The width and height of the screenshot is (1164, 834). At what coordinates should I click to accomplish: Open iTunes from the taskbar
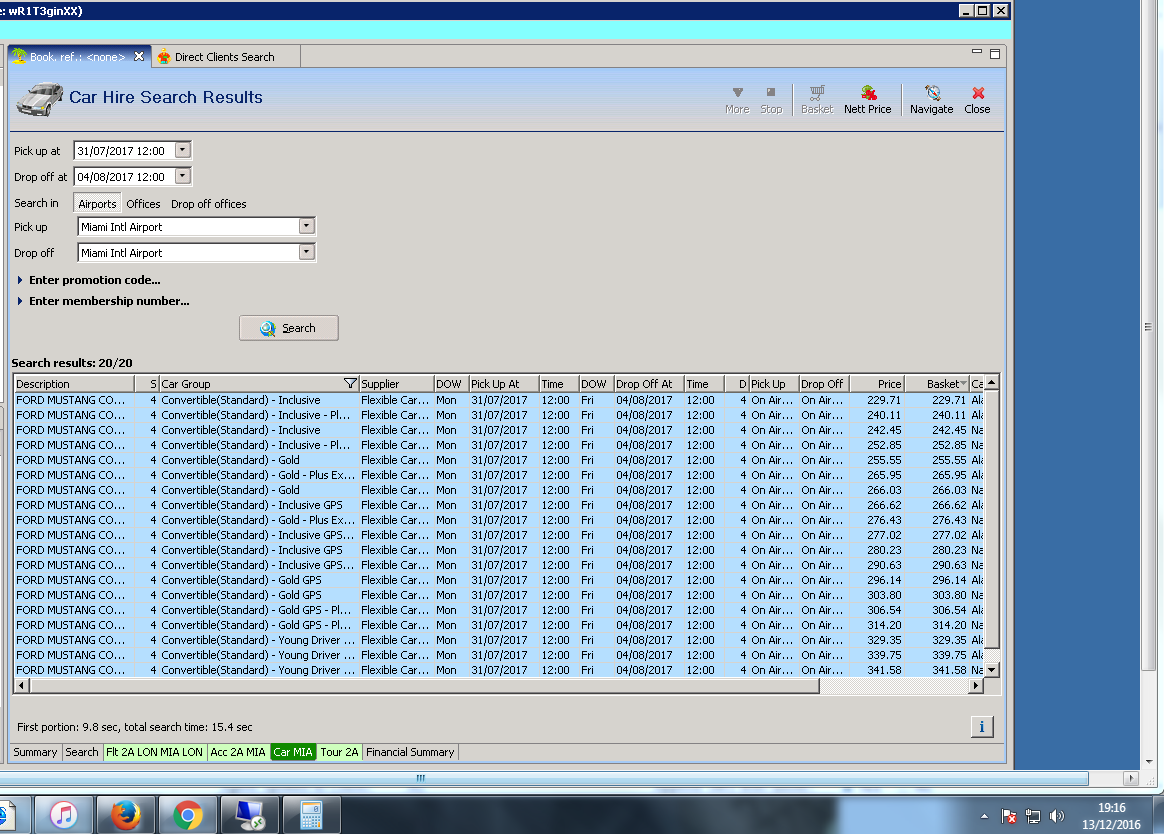[64, 815]
